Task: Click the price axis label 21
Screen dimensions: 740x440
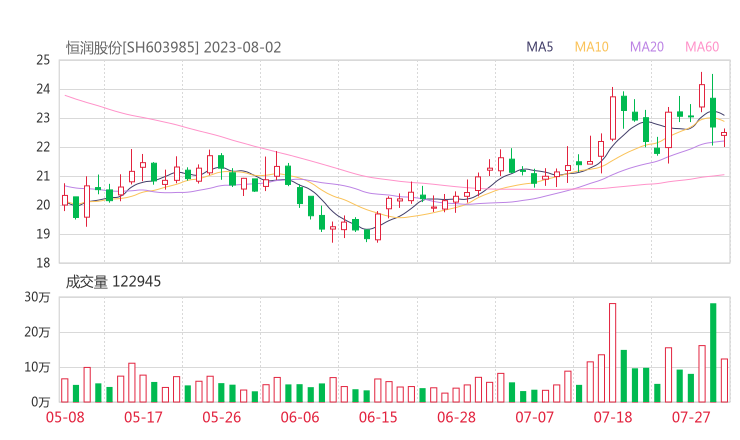Action: click(x=43, y=176)
